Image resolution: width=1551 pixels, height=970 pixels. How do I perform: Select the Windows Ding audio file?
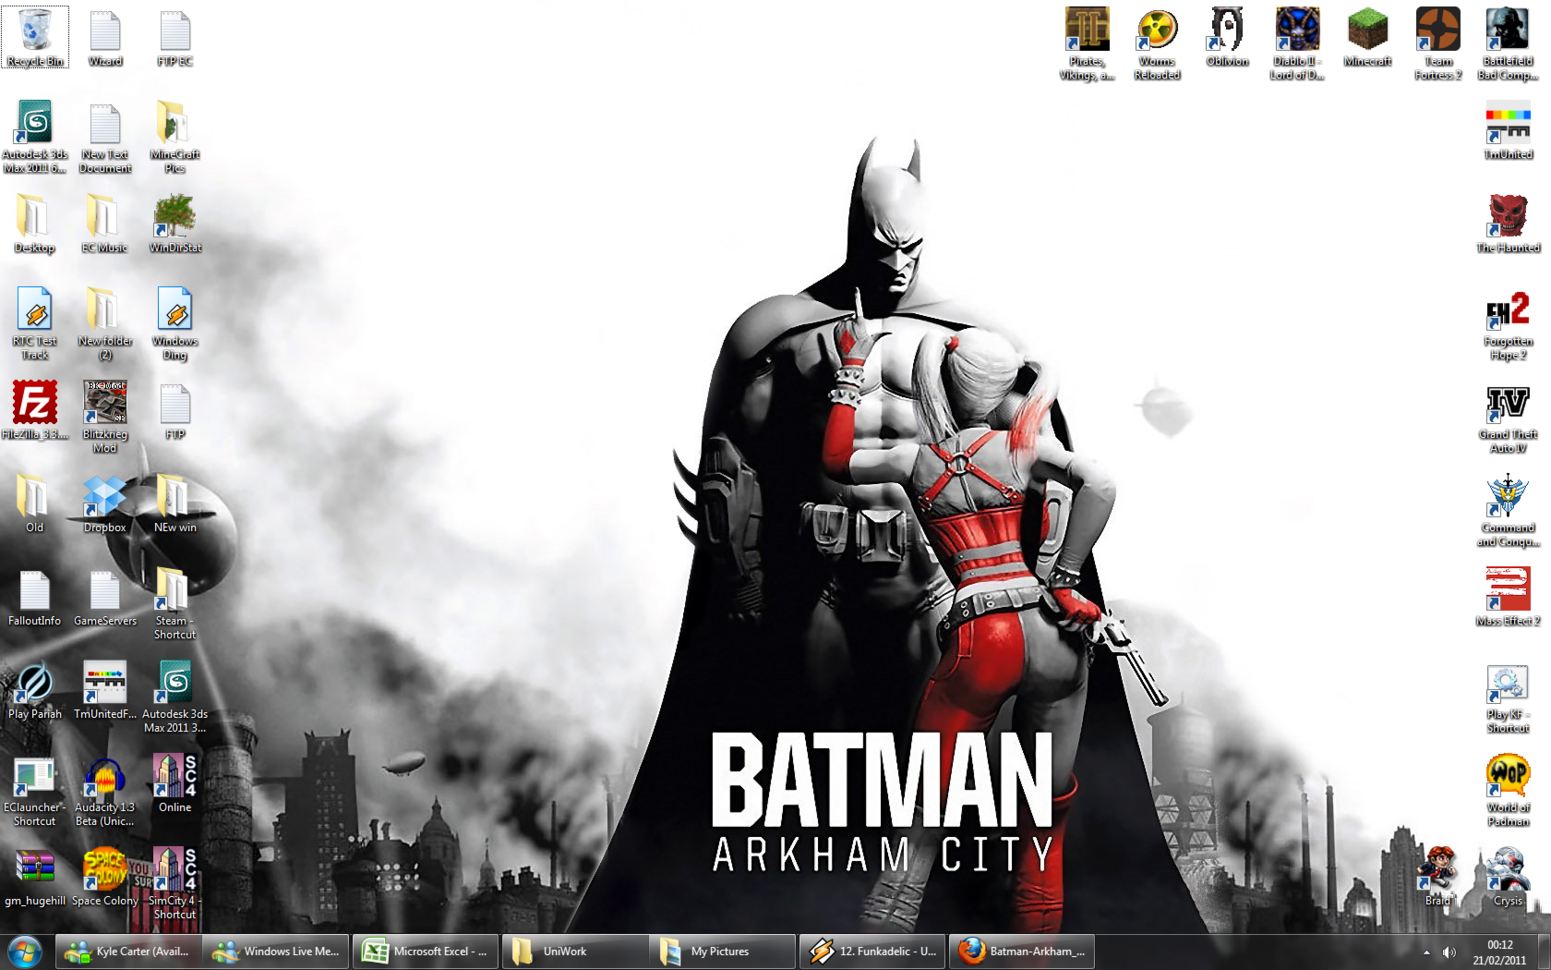click(x=175, y=323)
